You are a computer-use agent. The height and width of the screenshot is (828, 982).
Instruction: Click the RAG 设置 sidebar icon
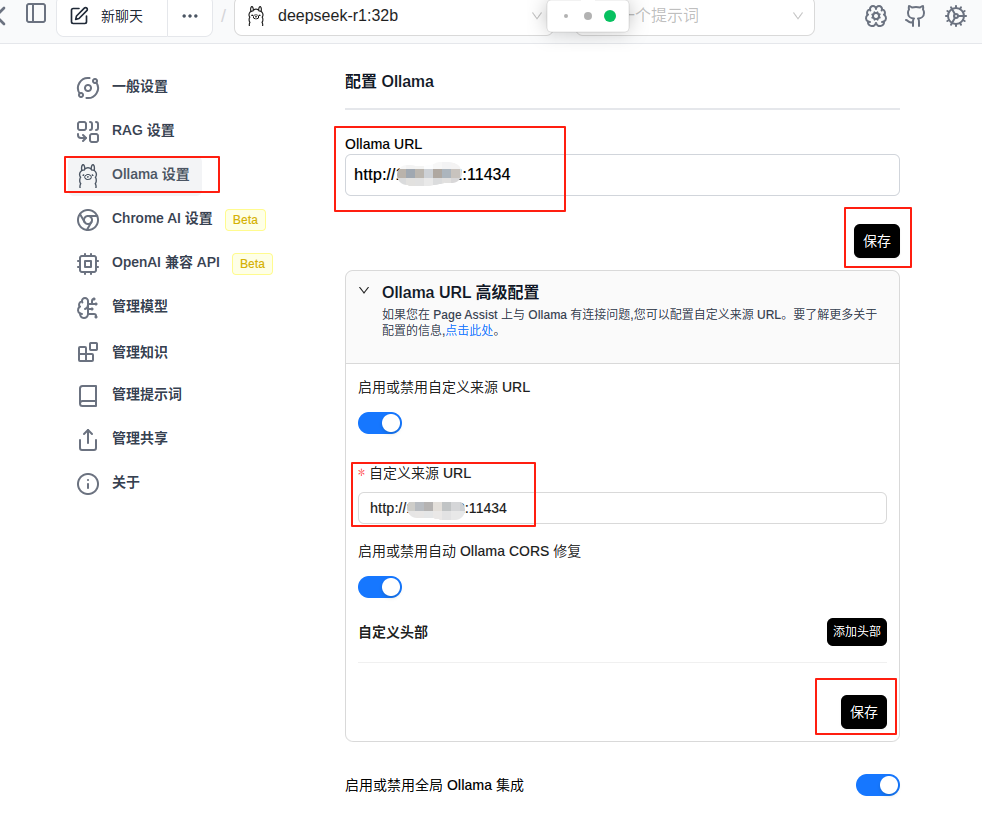click(88, 131)
